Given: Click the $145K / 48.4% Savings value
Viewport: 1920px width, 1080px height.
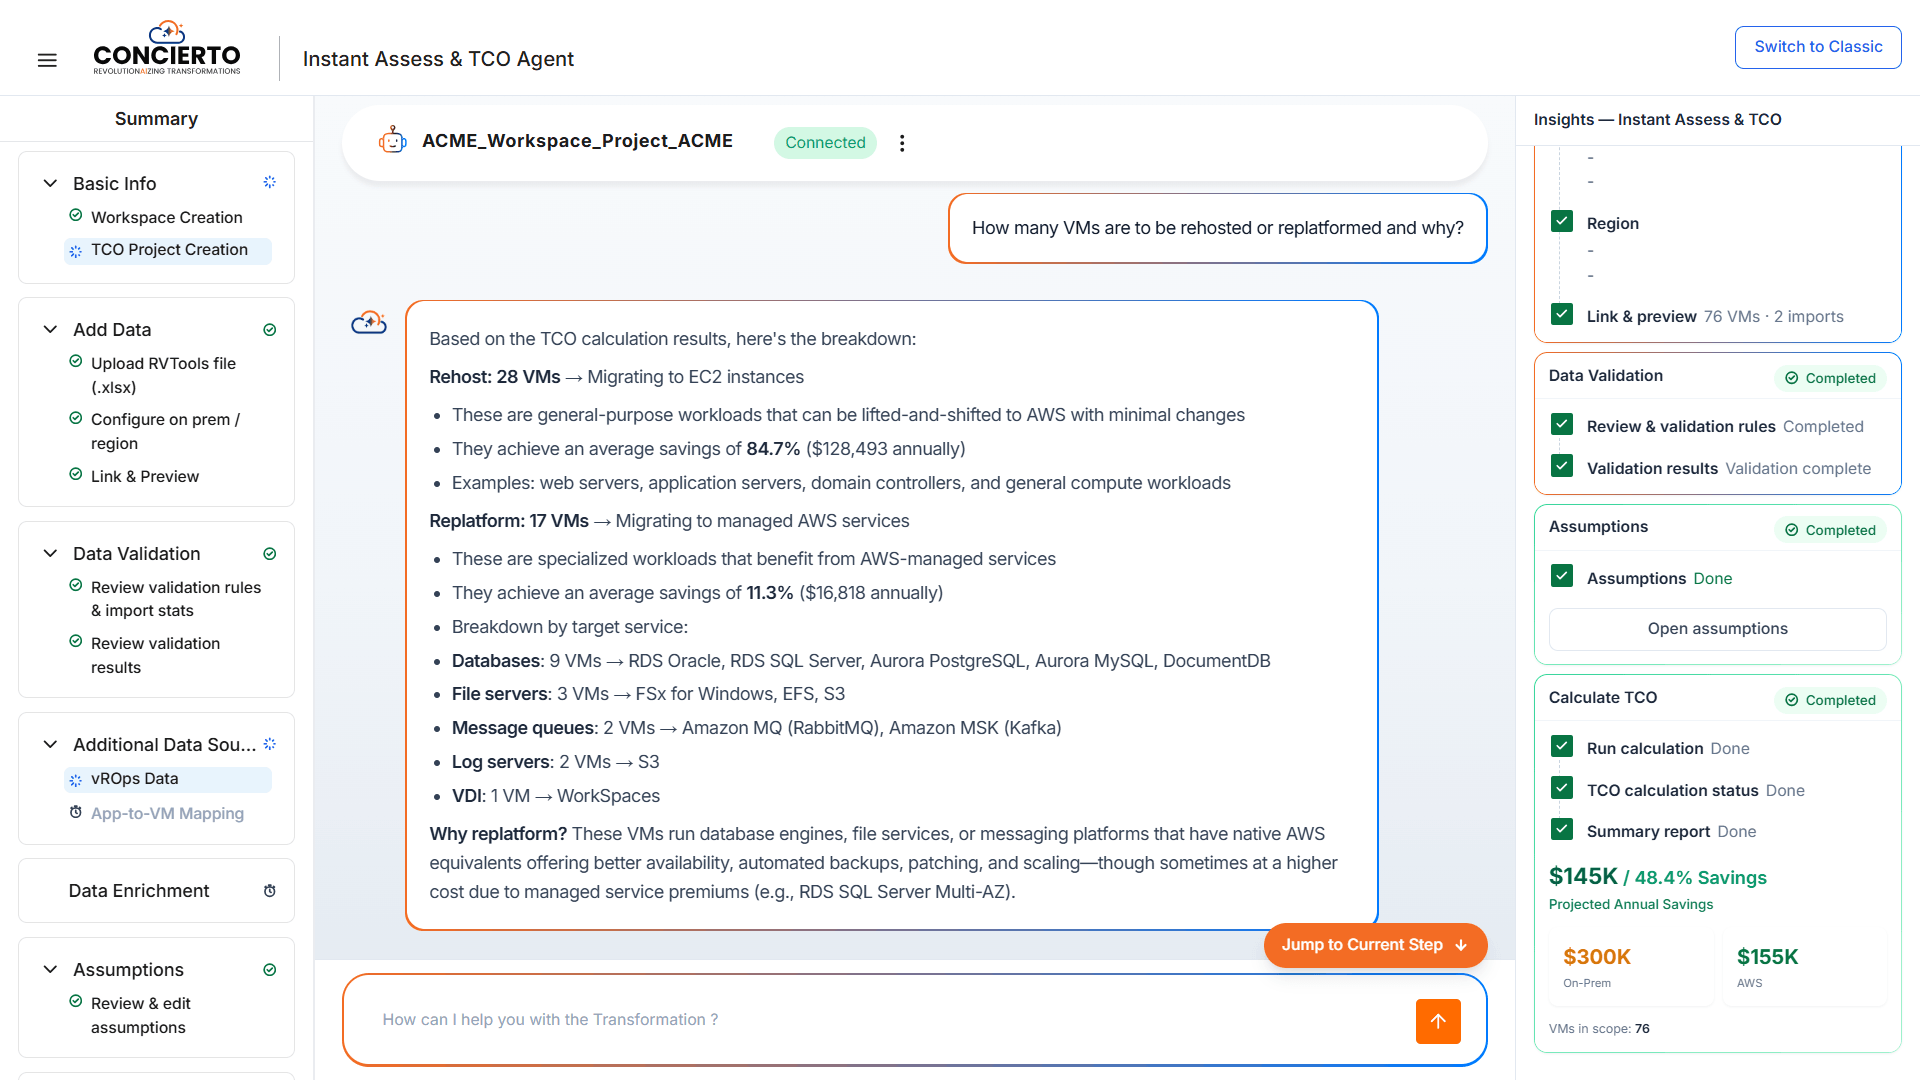Looking at the screenshot, I should tap(1657, 877).
